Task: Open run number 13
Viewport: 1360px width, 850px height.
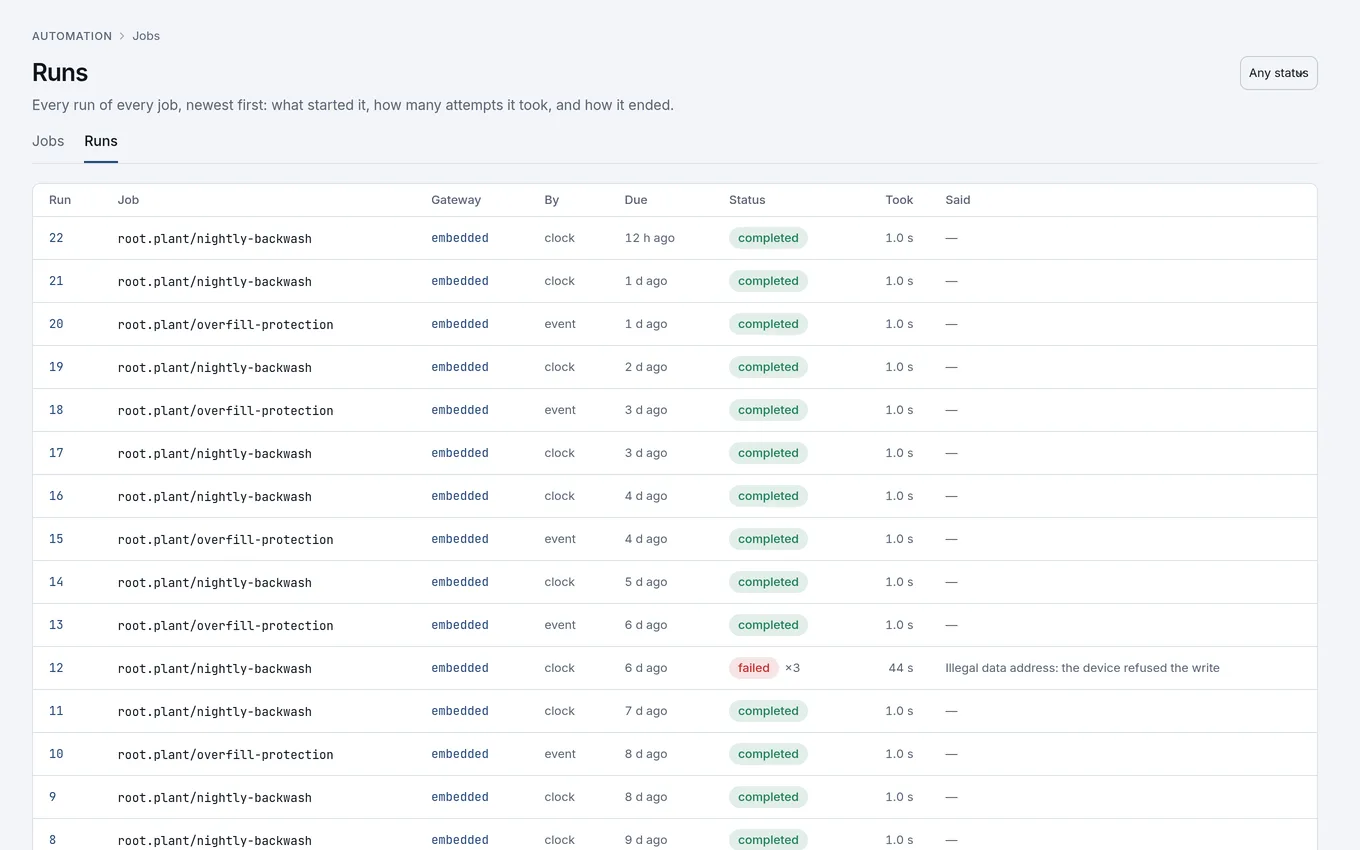Action: point(56,625)
